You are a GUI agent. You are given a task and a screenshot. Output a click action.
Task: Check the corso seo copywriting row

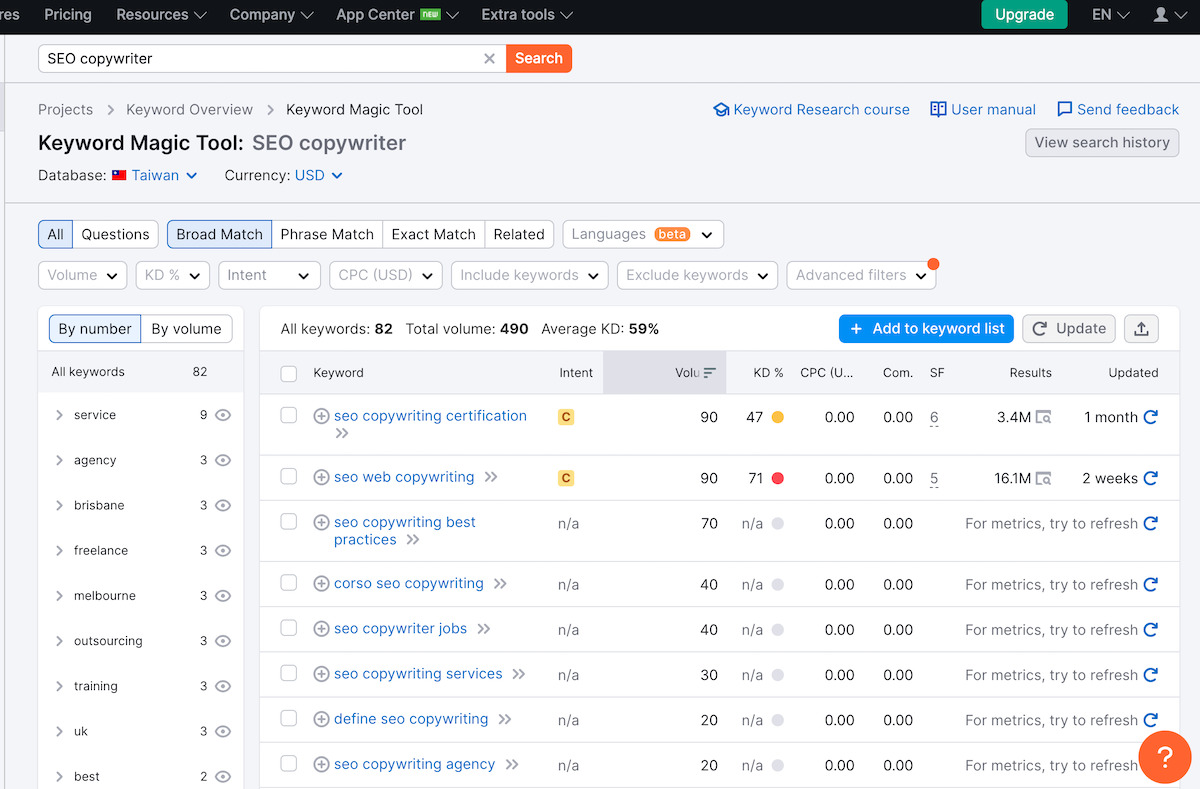289,582
